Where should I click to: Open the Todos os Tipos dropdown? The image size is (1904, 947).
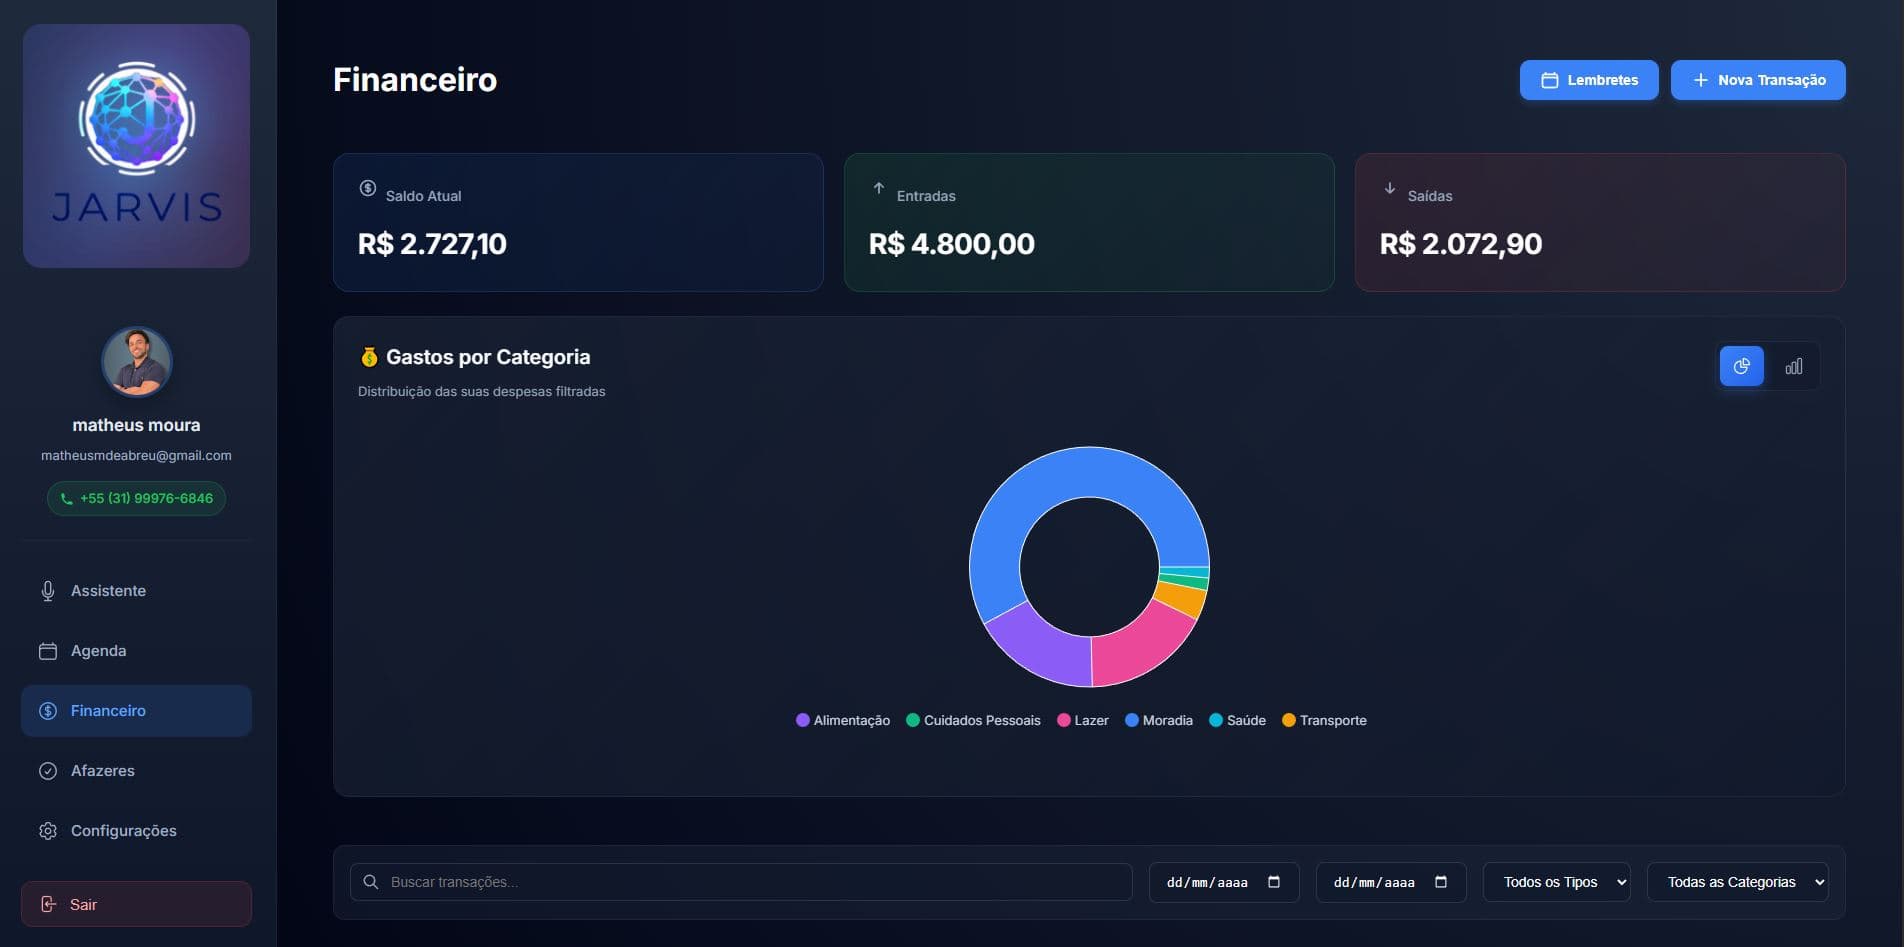coord(1556,882)
